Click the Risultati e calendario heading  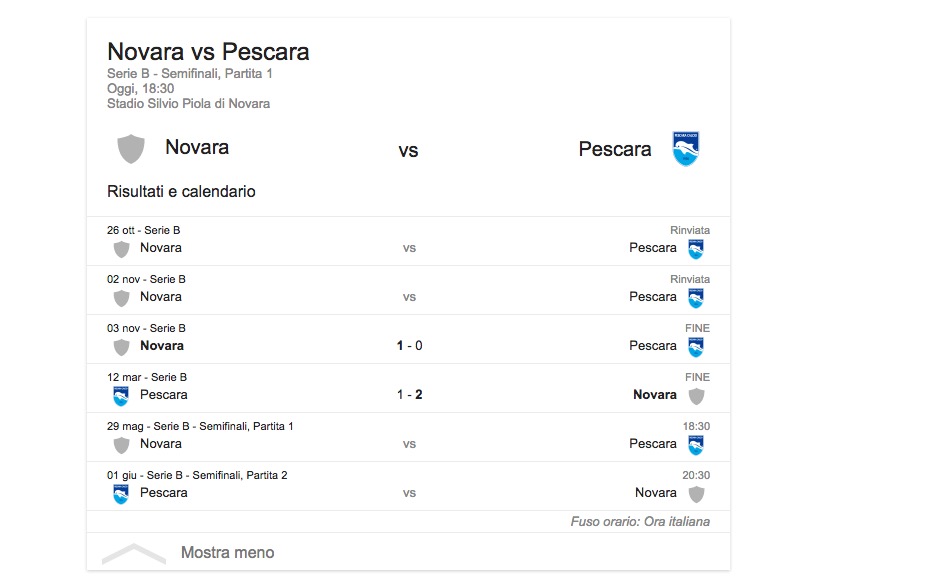pyautogui.click(x=181, y=191)
